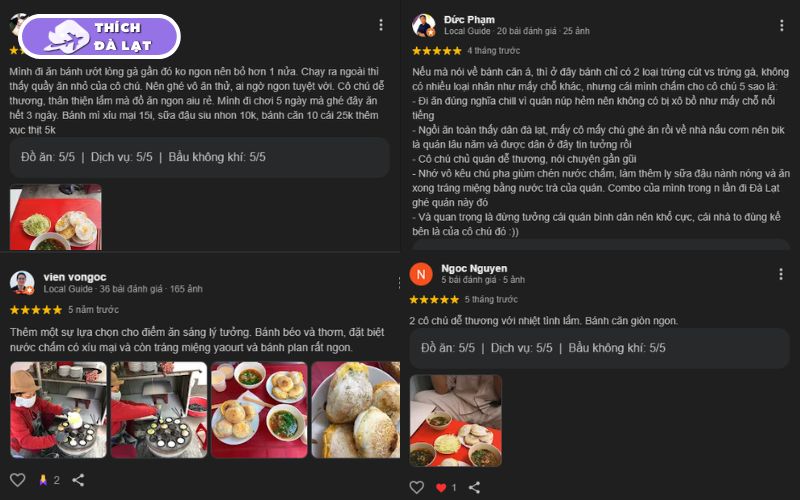This screenshot has height=500, width=800.
Task: Open the Thích Đà Lạt logo badge
Action: 99,36
